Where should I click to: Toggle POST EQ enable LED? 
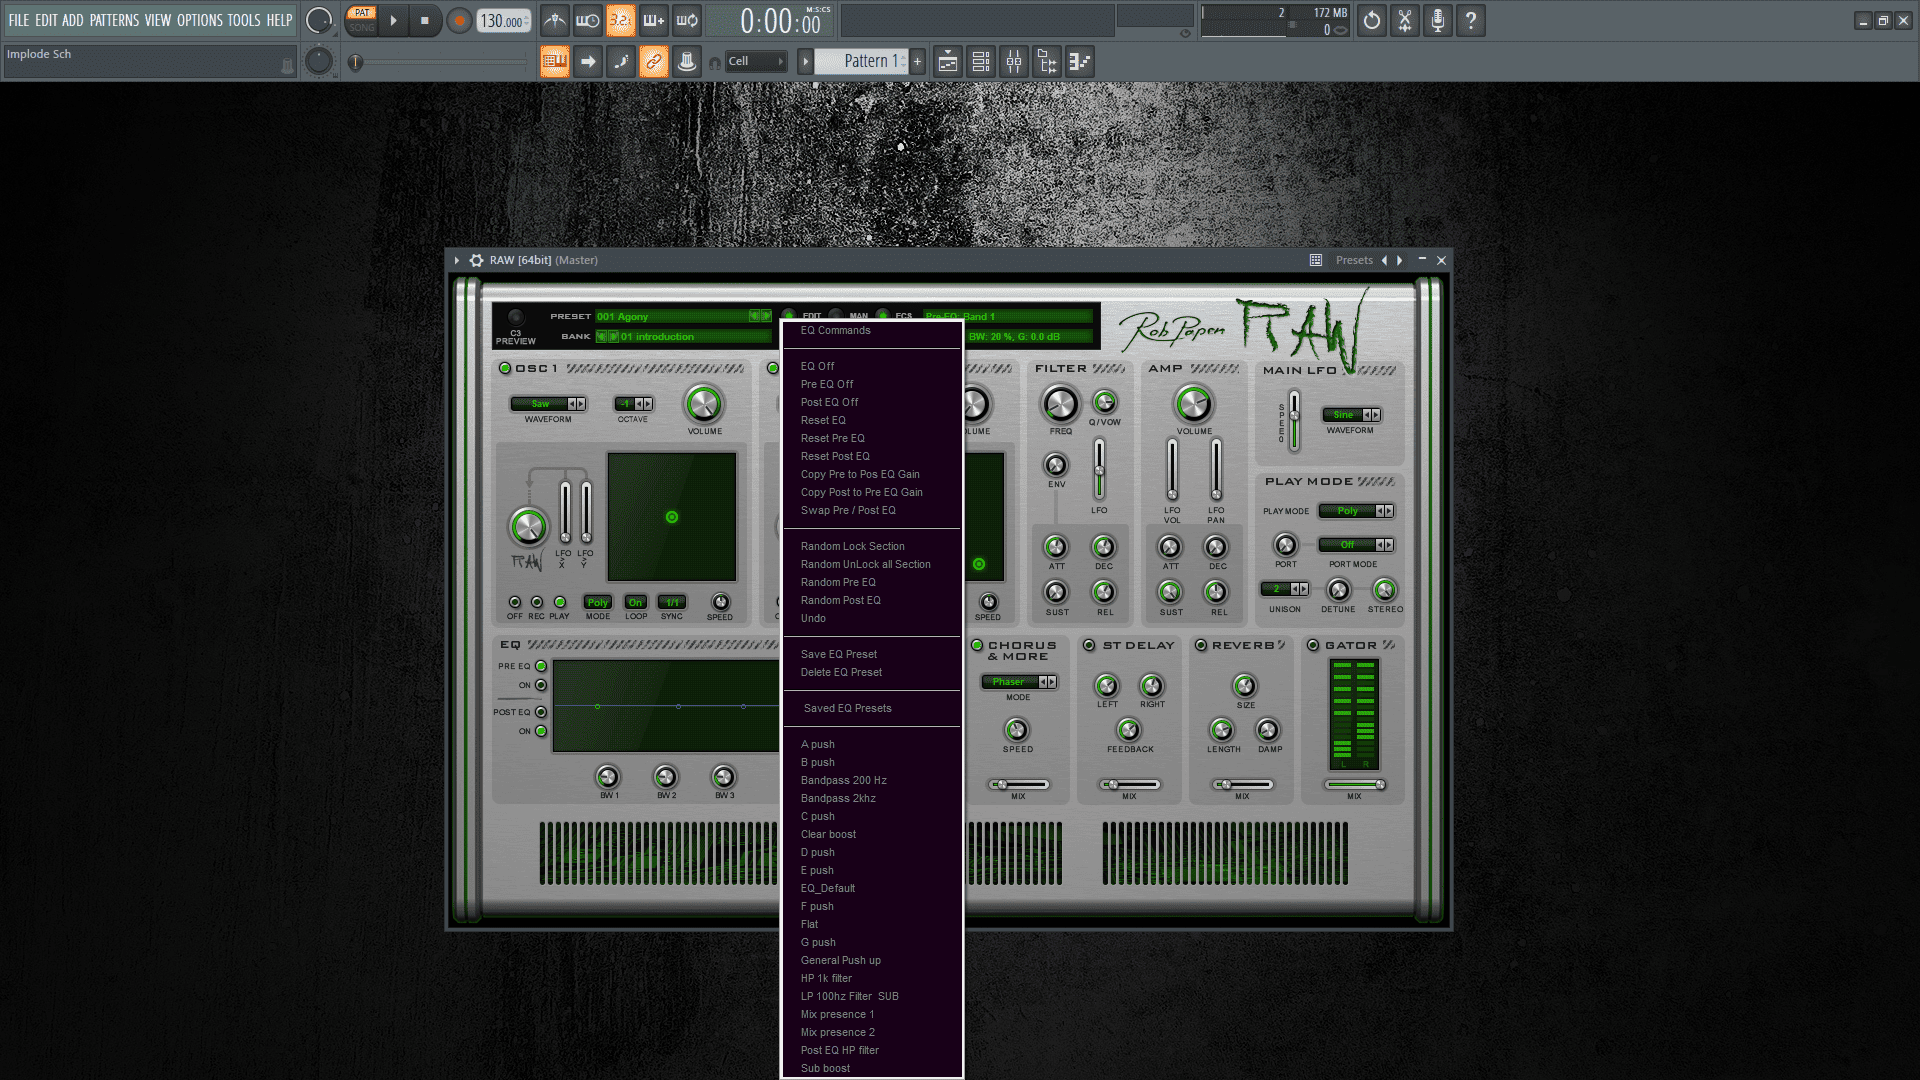[541, 712]
